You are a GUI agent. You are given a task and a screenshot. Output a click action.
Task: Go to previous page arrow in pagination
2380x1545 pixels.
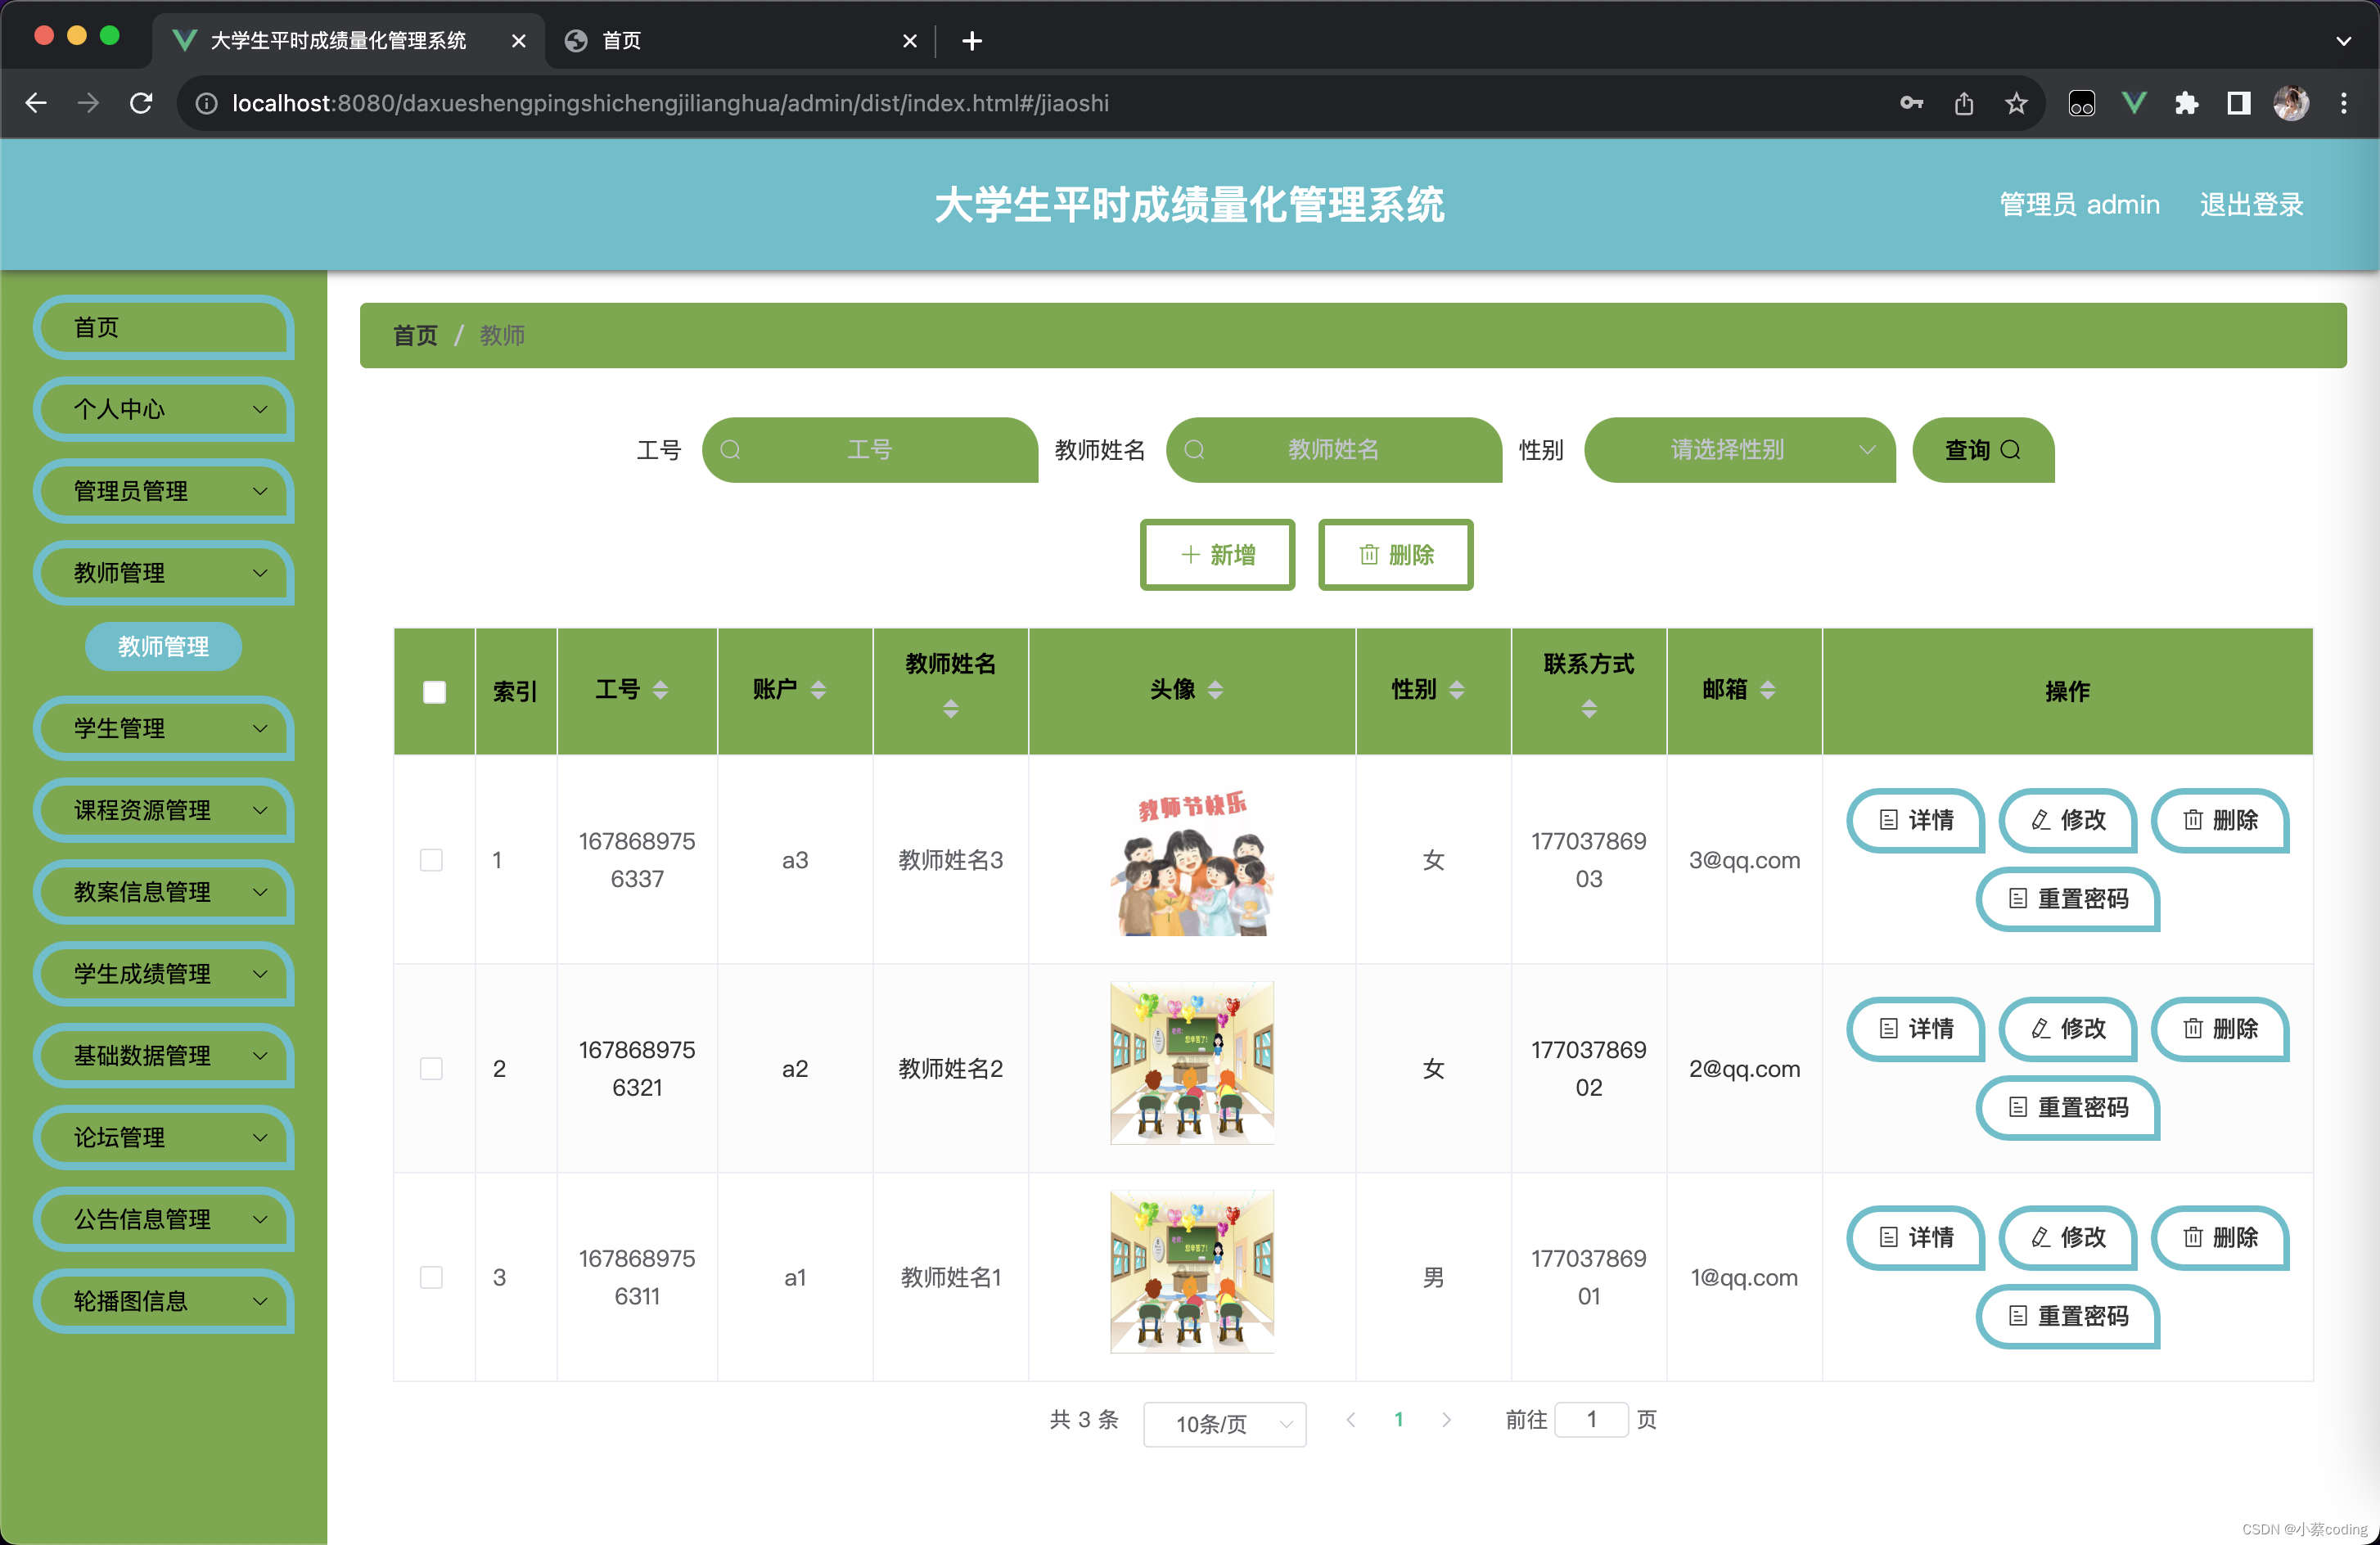[x=1351, y=1420]
